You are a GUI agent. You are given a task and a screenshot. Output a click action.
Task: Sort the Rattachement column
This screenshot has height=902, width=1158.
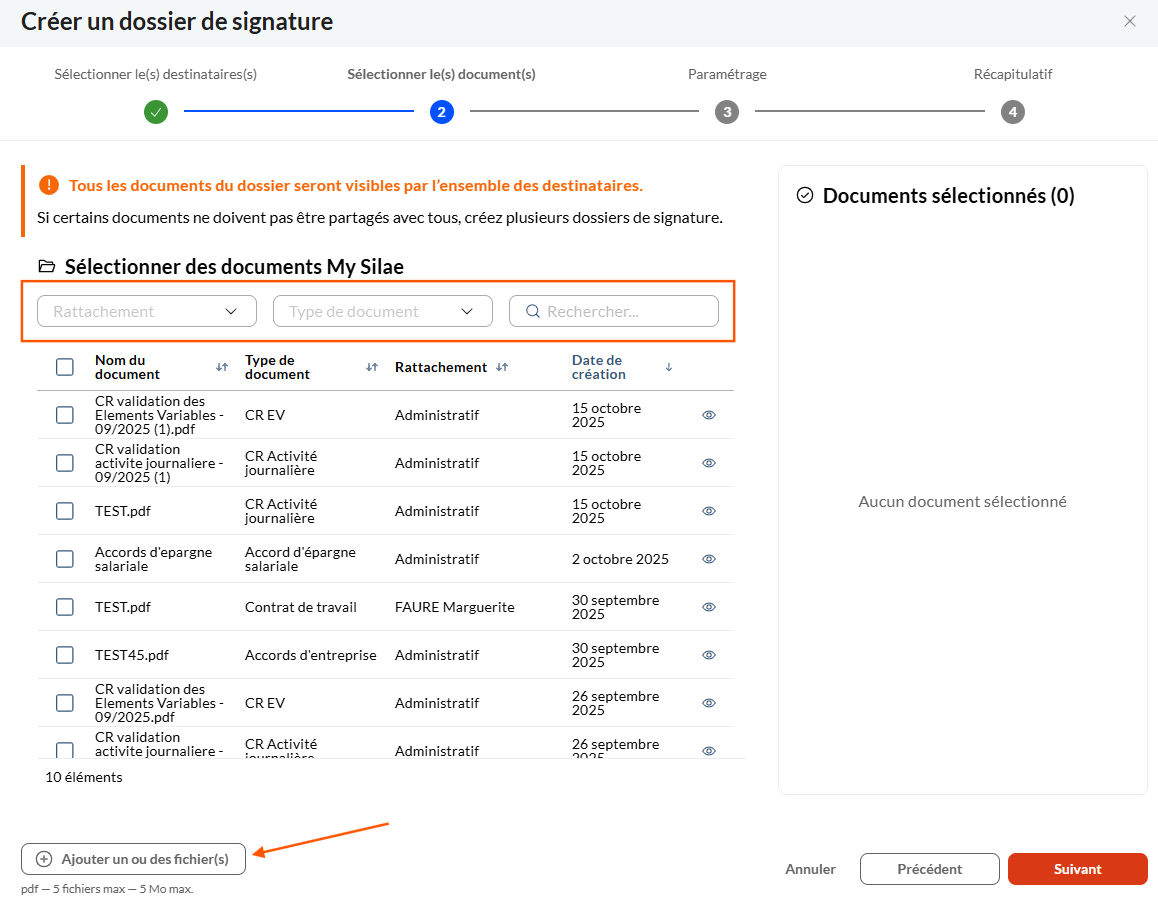(x=502, y=367)
